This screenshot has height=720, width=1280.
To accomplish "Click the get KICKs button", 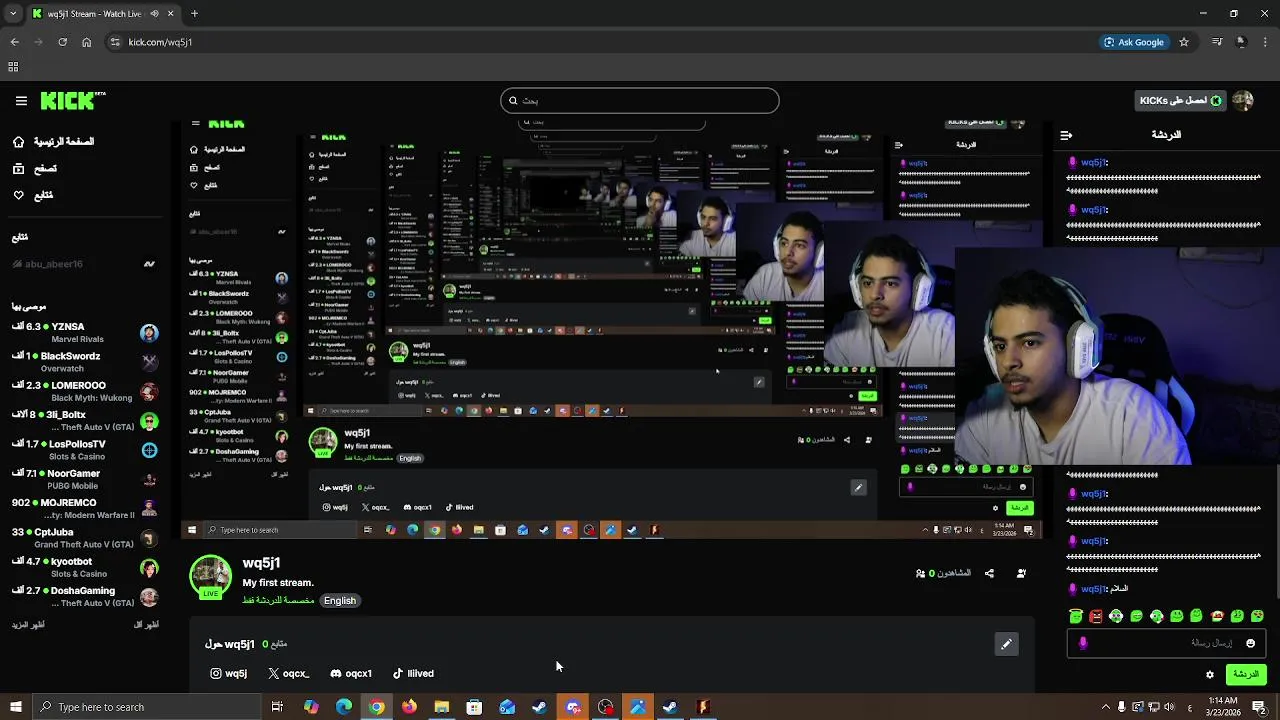I will coord(1180,100).
